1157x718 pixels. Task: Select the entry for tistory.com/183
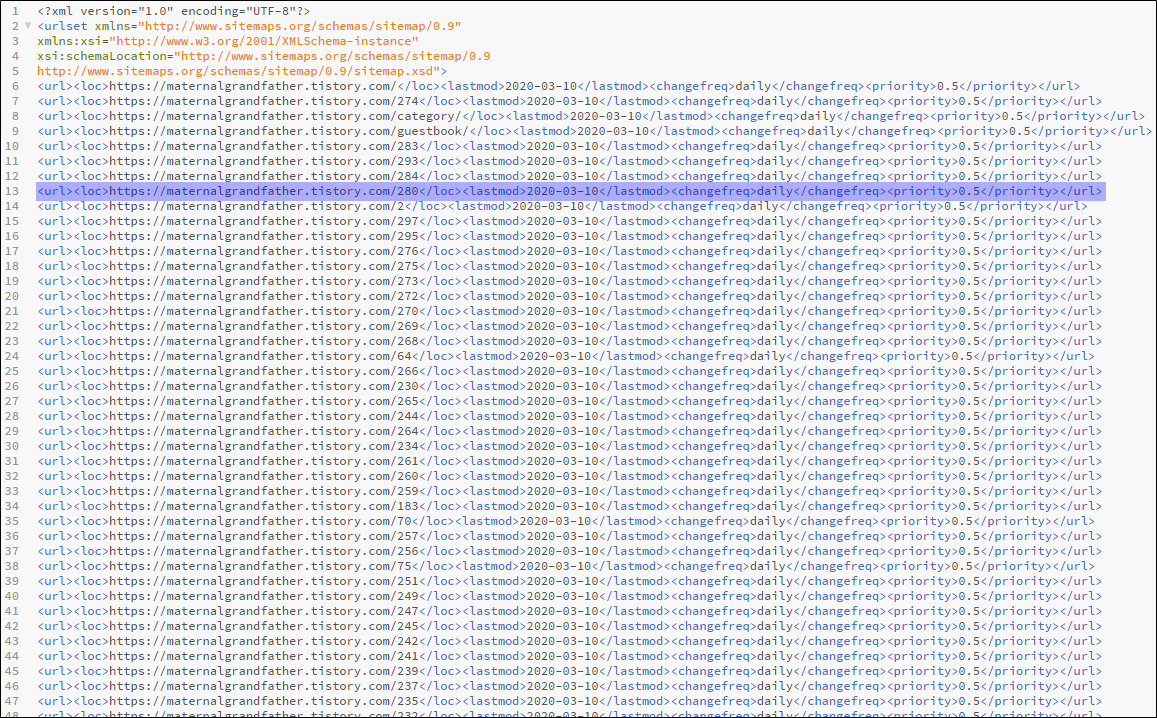pos(570,506)
